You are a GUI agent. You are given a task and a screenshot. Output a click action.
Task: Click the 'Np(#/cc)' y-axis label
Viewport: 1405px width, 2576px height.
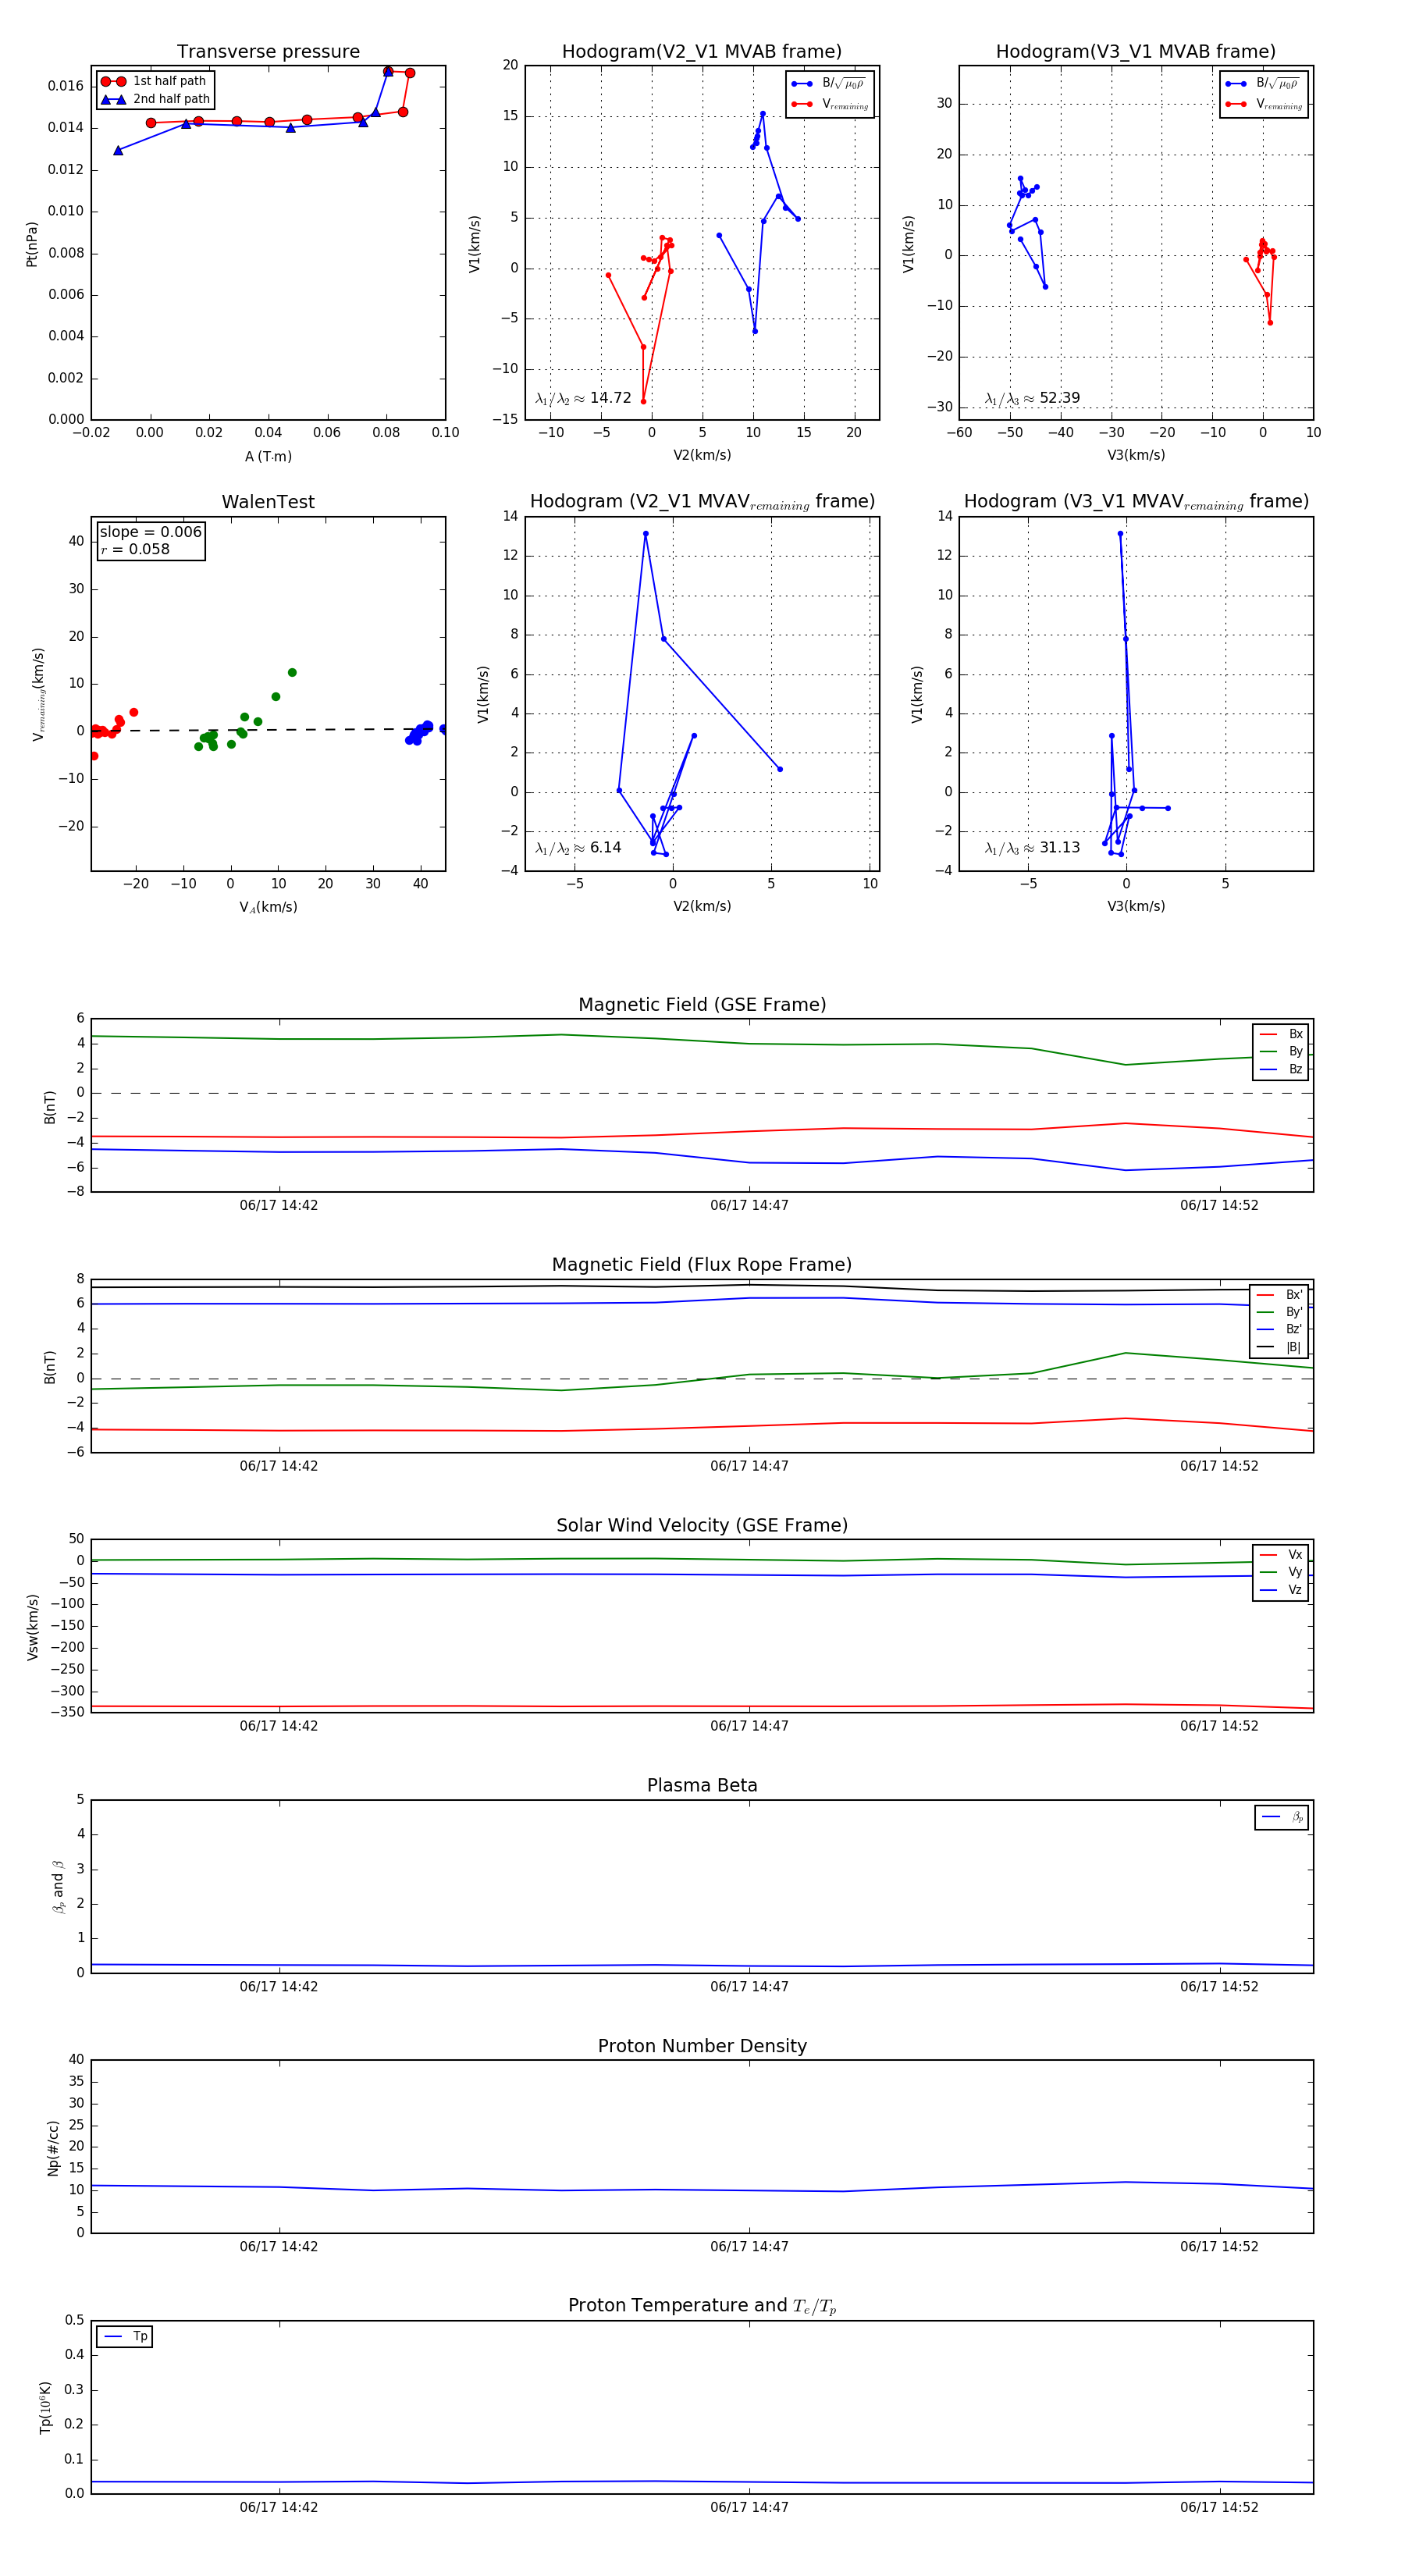tap(53, 2147)
